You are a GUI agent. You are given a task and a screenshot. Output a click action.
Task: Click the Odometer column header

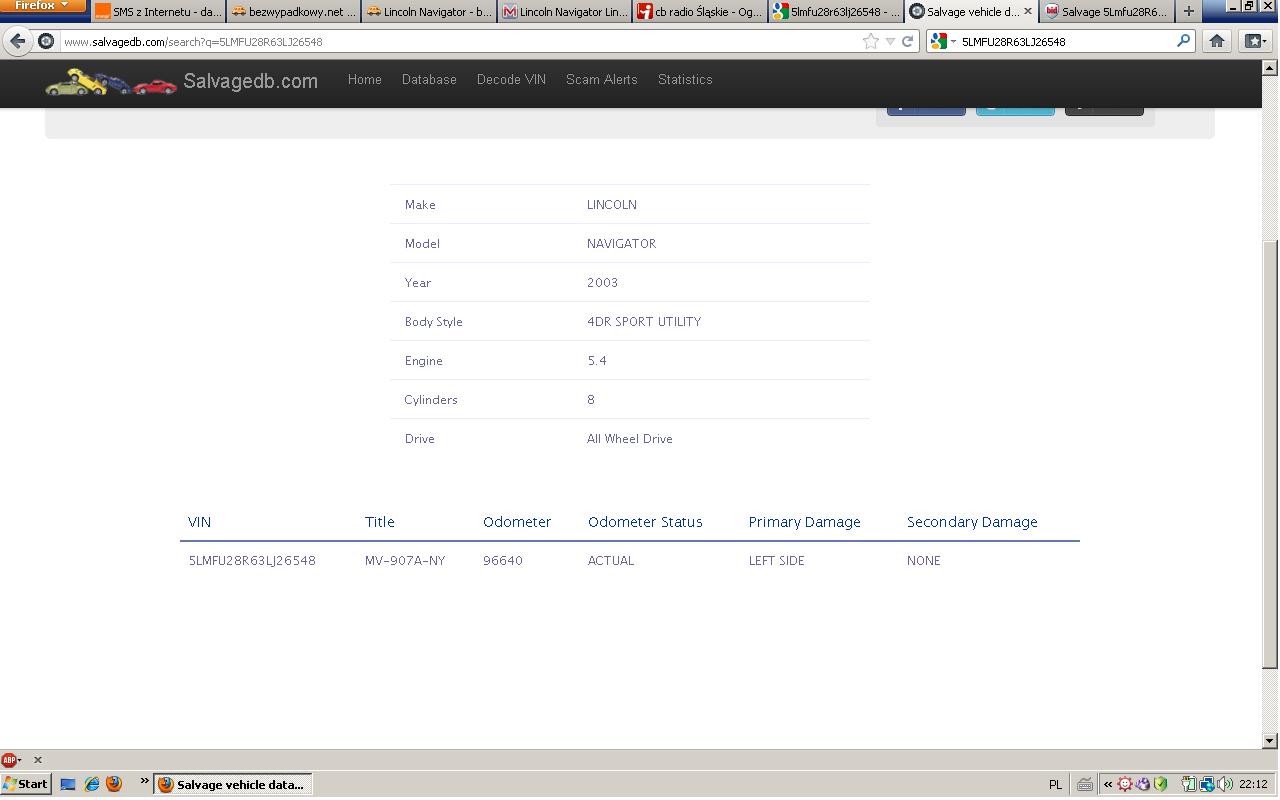point(517,522)
